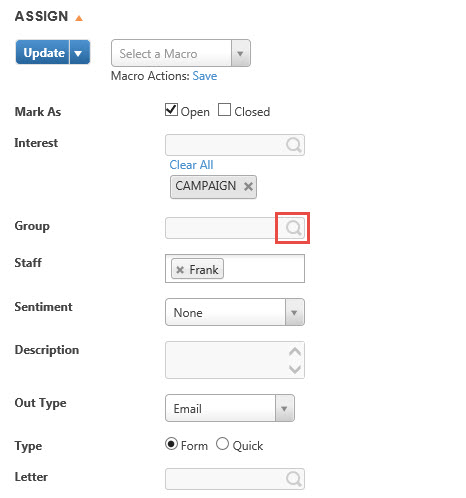Open the Update button dropdown arrow

pyautogui.click(x=80, y=52)
